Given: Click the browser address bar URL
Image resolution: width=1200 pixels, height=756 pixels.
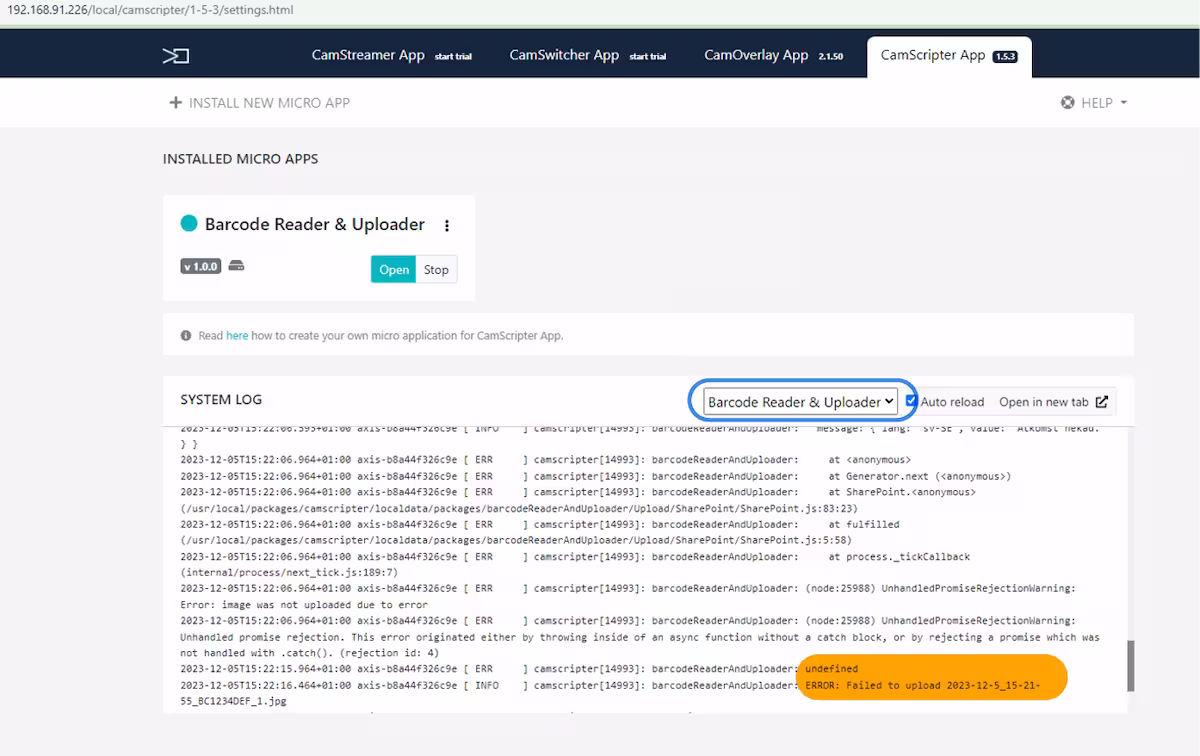Looking at the screenshot, I should (x=151, y=10).
